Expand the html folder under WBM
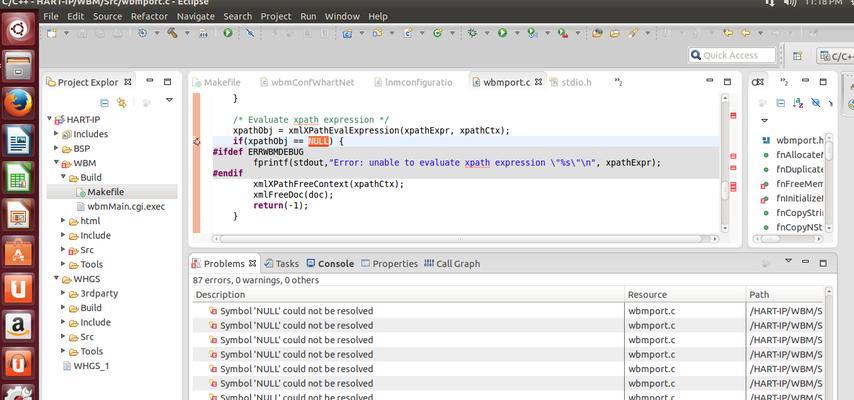The width and height of the screenshot is (854, 400). pos(63,220)
